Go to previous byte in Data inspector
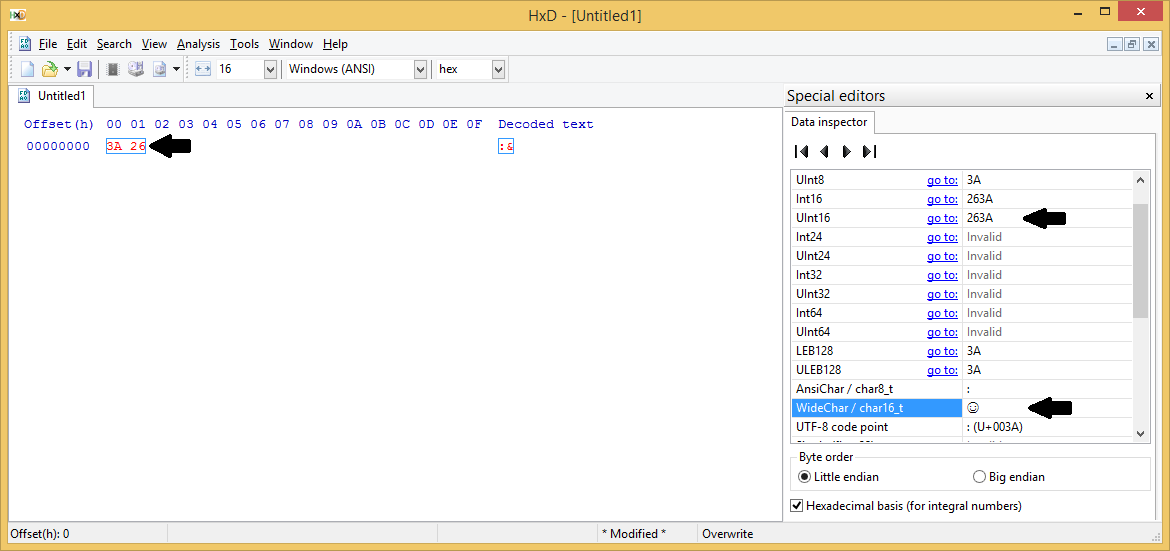This screenshot has width=1170, height=551. (824, 152)
